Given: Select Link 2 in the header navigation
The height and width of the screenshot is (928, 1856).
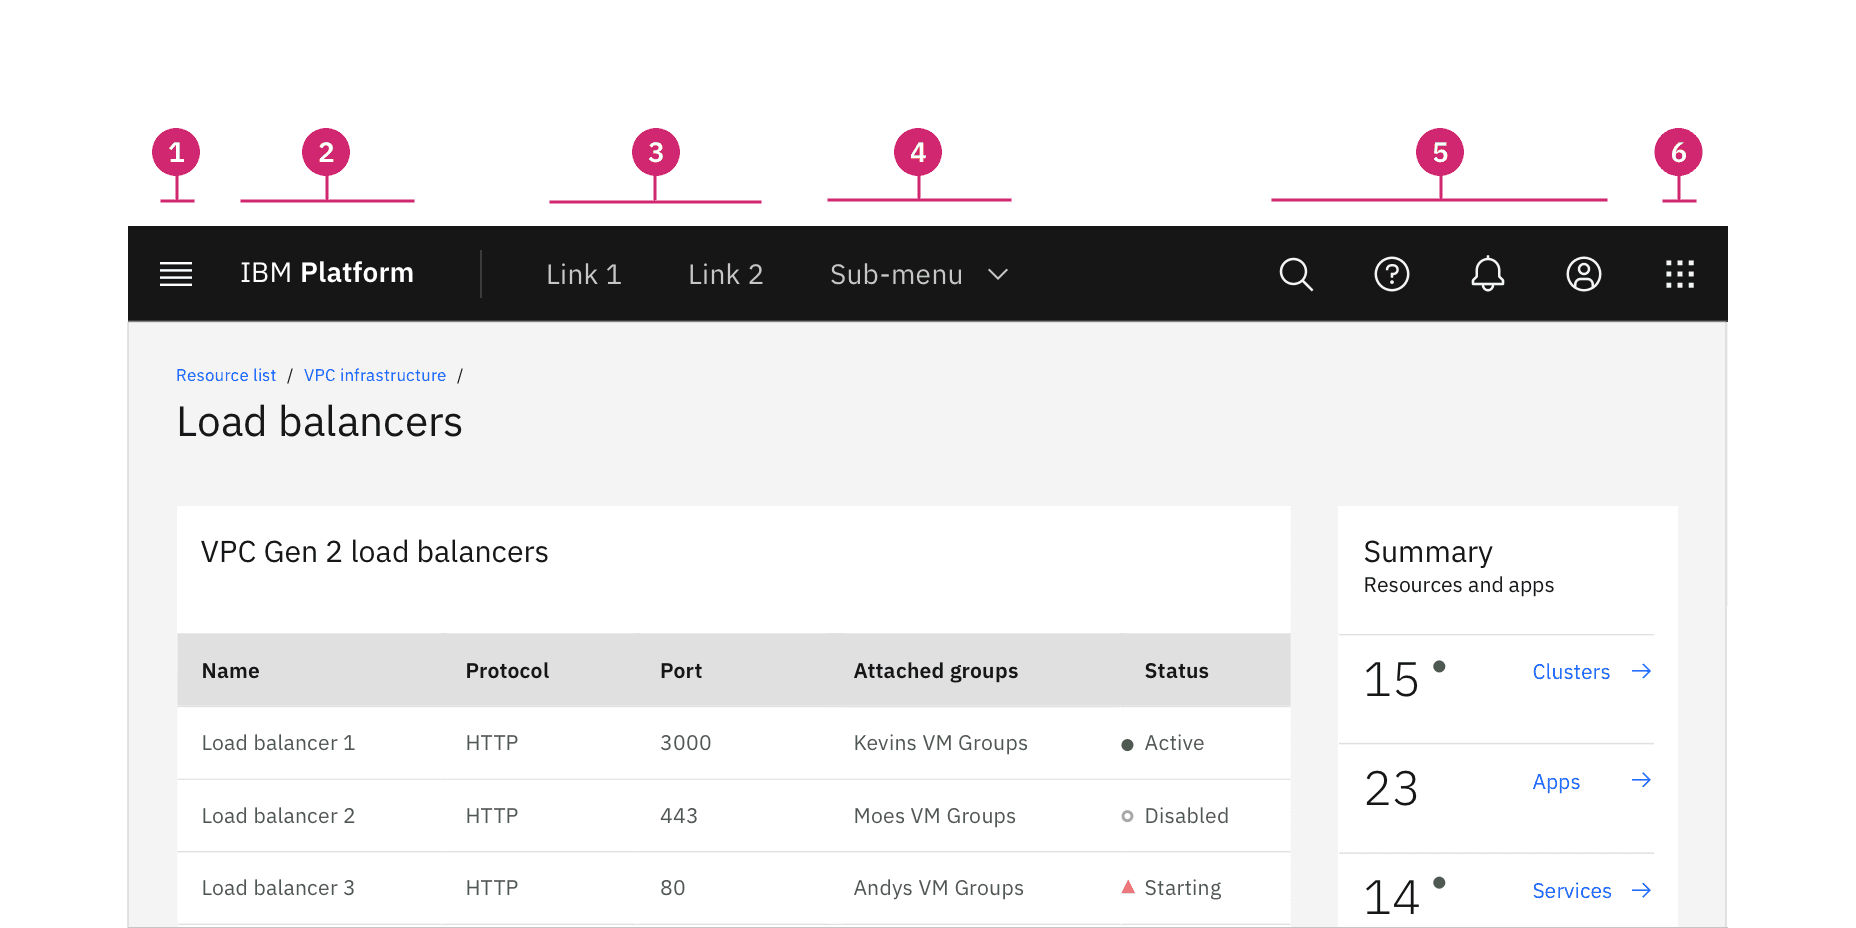Looking at the screenshot, I should click(726, 274).
